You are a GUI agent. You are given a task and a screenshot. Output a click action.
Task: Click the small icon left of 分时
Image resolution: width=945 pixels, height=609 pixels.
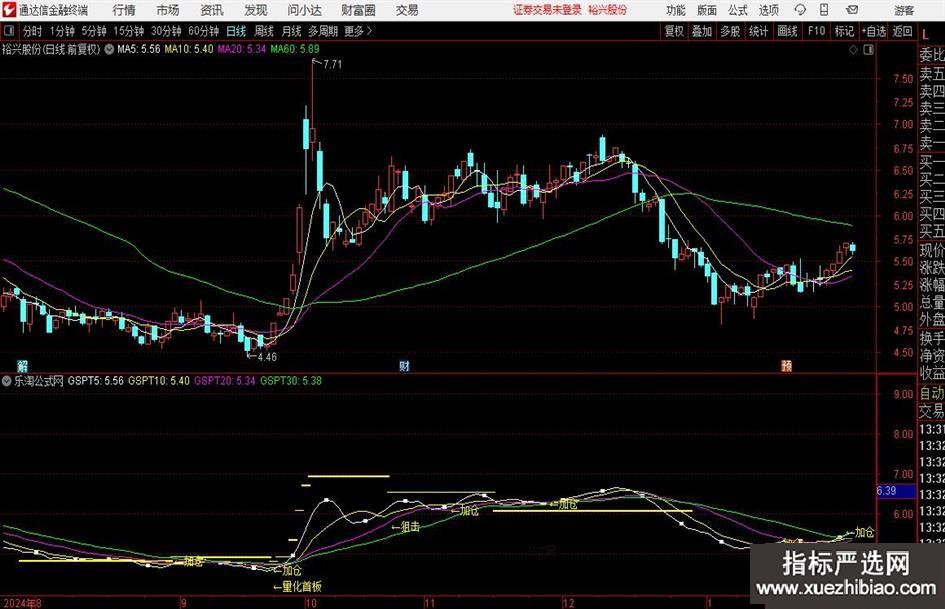coord(8,31)
